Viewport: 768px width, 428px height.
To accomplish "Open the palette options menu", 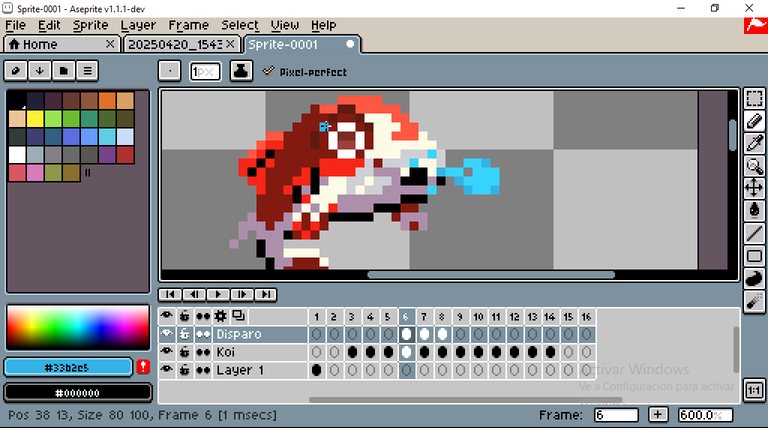I will (88, 71).
